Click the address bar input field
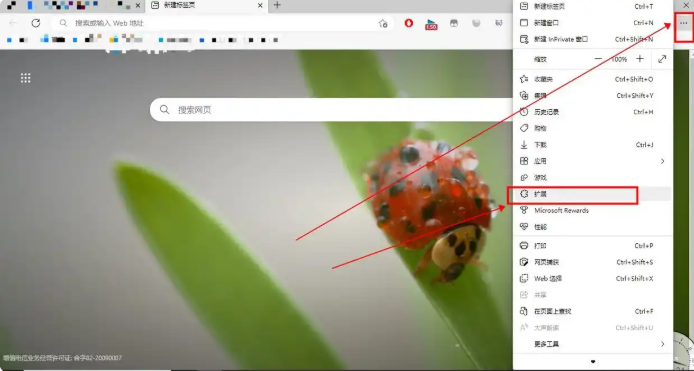694x371 pixels. click(221, 23)
